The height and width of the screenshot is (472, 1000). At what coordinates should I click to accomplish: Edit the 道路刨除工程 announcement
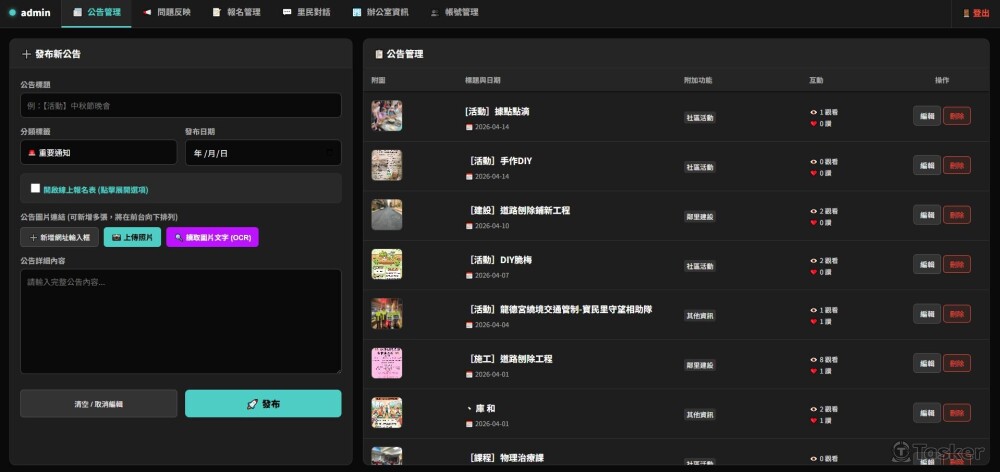point(927,363)
